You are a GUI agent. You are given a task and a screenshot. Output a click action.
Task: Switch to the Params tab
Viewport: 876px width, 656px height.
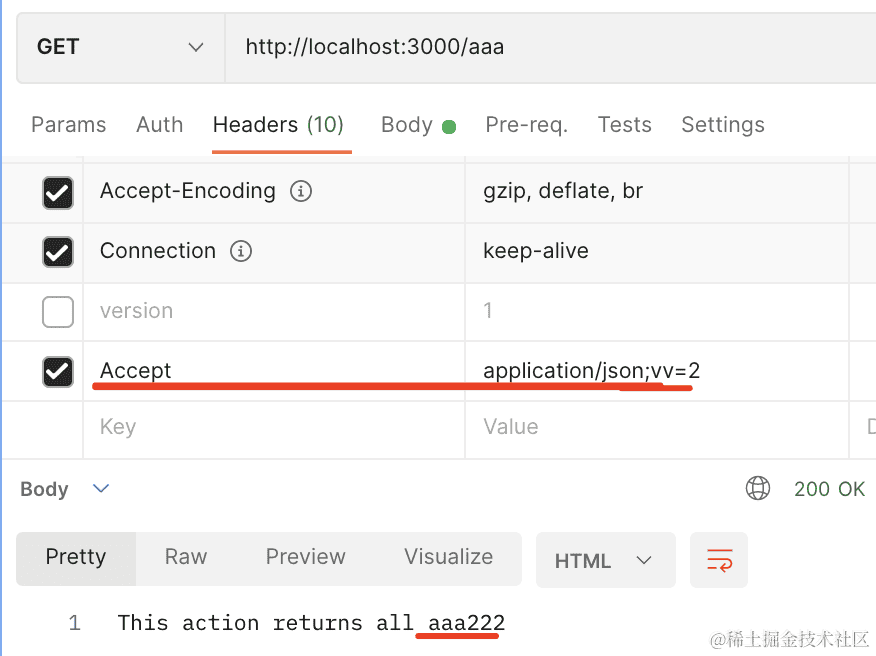[68, 125]
